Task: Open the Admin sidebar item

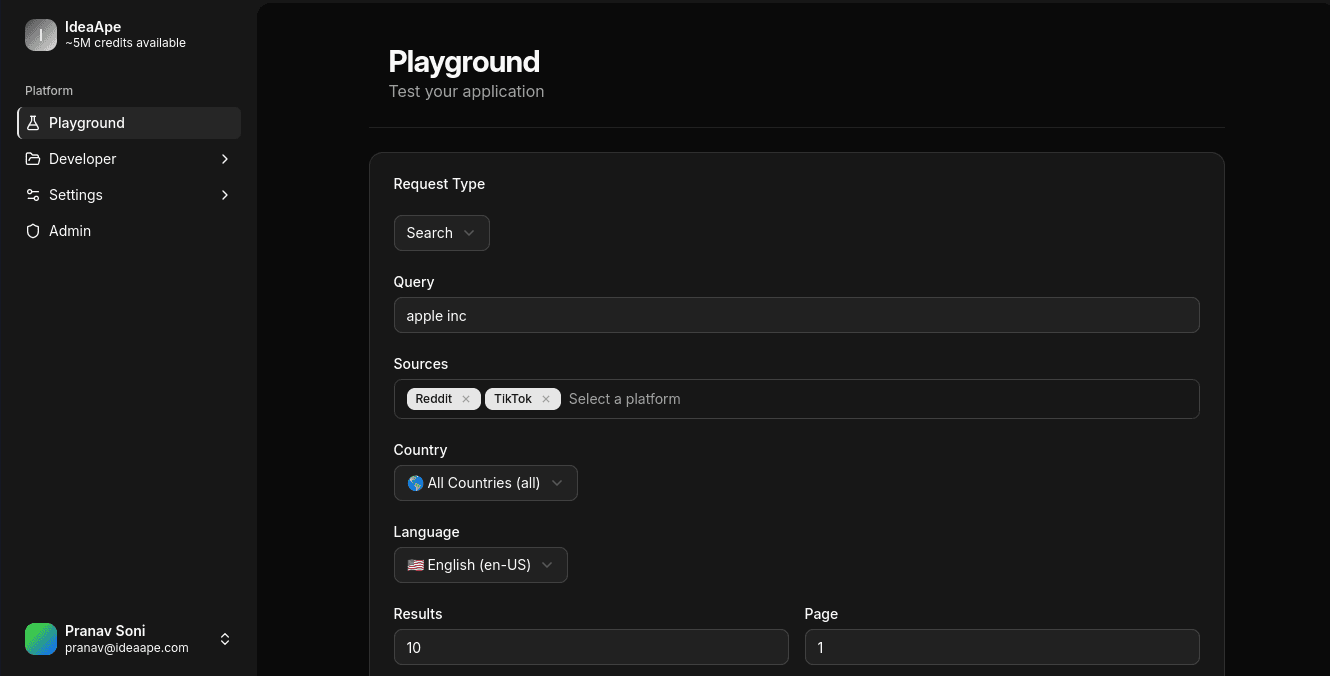Action: (x=70, y=231)
